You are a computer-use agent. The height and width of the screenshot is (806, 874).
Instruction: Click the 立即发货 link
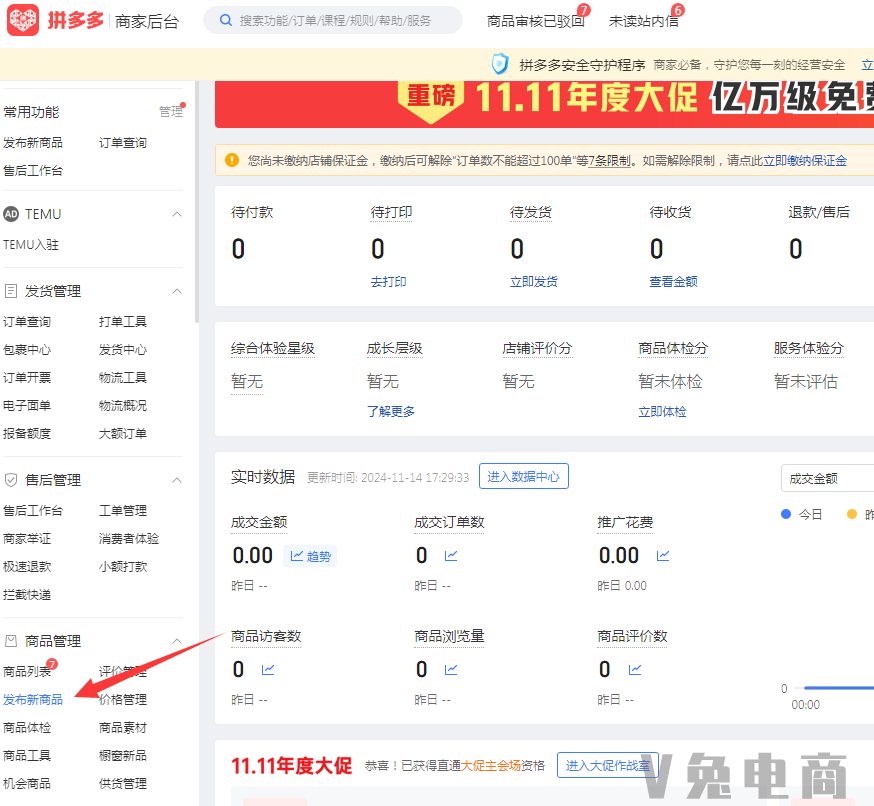click(534, 282)
